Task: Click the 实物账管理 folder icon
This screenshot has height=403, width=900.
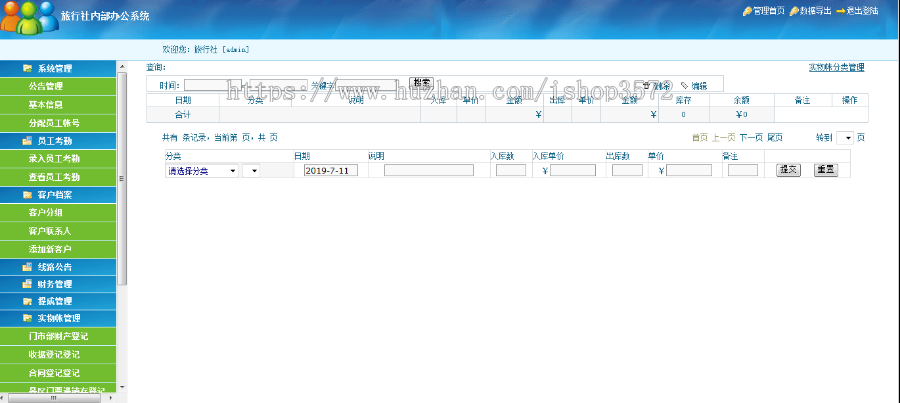Action: (27, 318)
